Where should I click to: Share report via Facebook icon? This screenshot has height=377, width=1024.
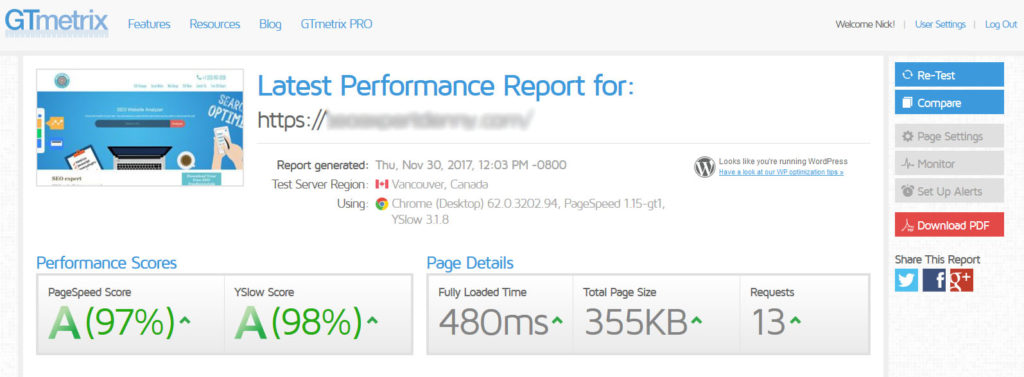point(934,280)
